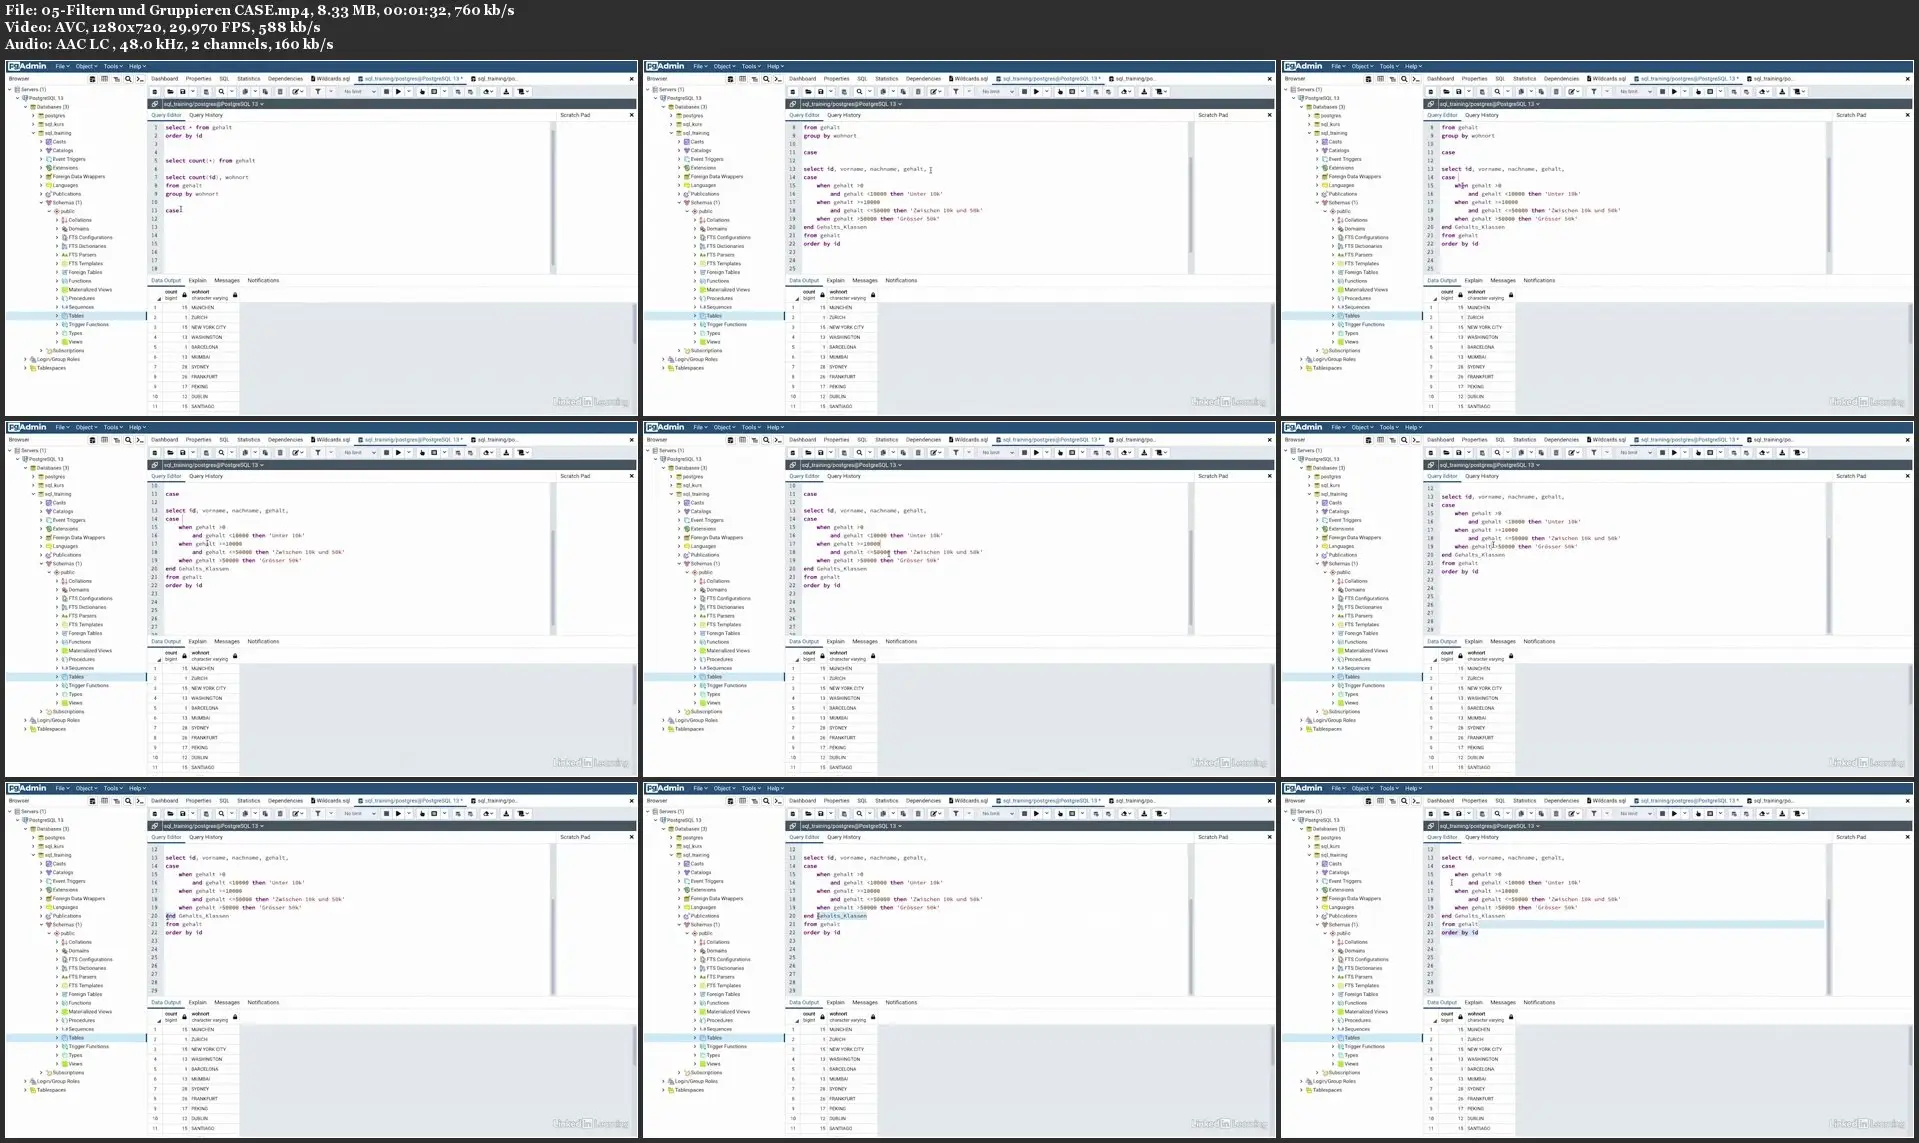The width and height of the screenshot is (1919, 1143).
Task: Click the Macros icon in bottom-middle frame toolbar
Action: click(1161, 814)
